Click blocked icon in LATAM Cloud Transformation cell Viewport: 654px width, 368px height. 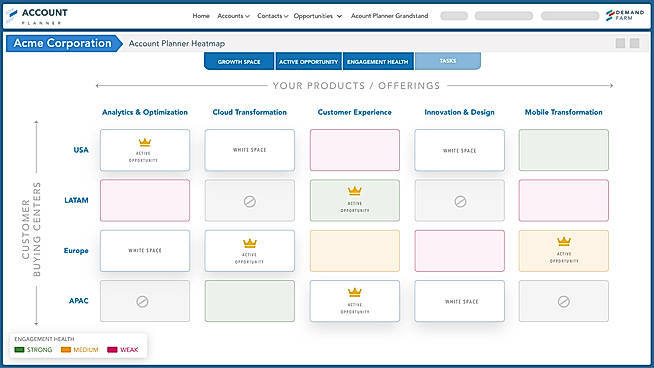tap(249, 202)
